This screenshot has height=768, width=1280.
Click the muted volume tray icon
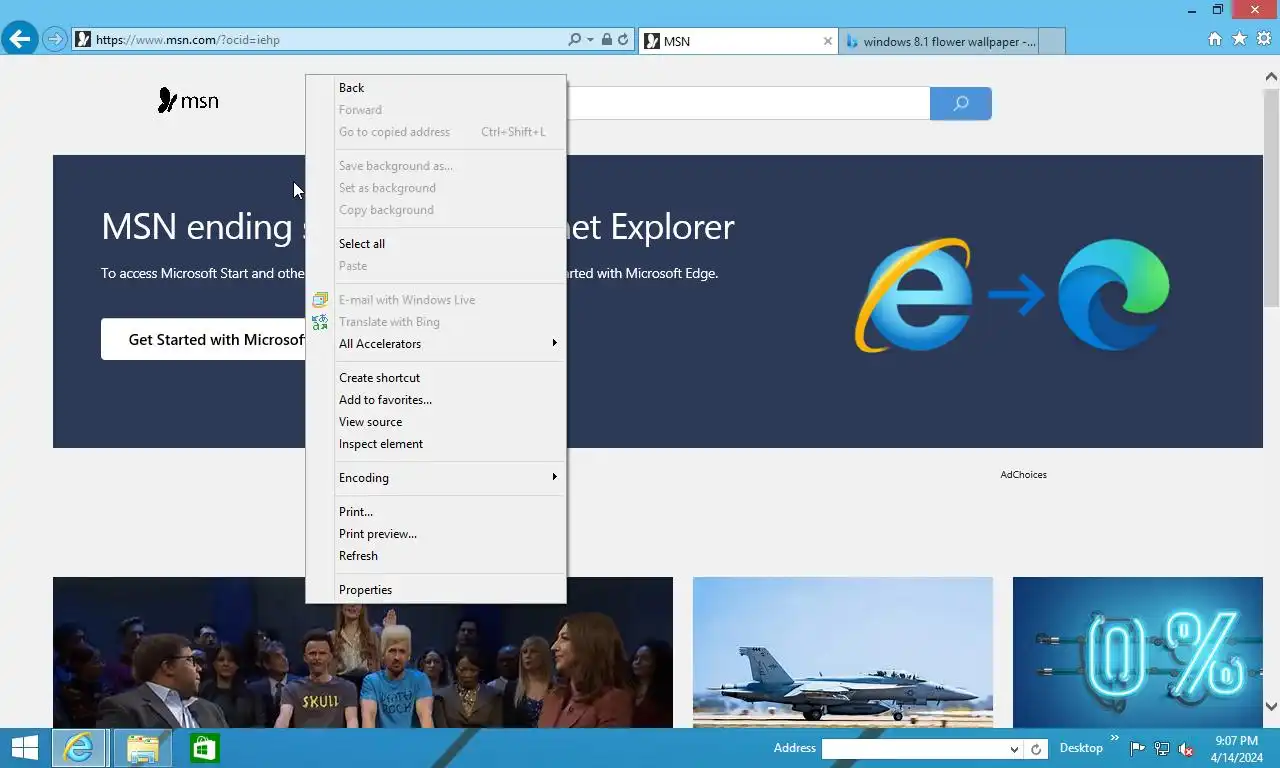point(1186,748)
